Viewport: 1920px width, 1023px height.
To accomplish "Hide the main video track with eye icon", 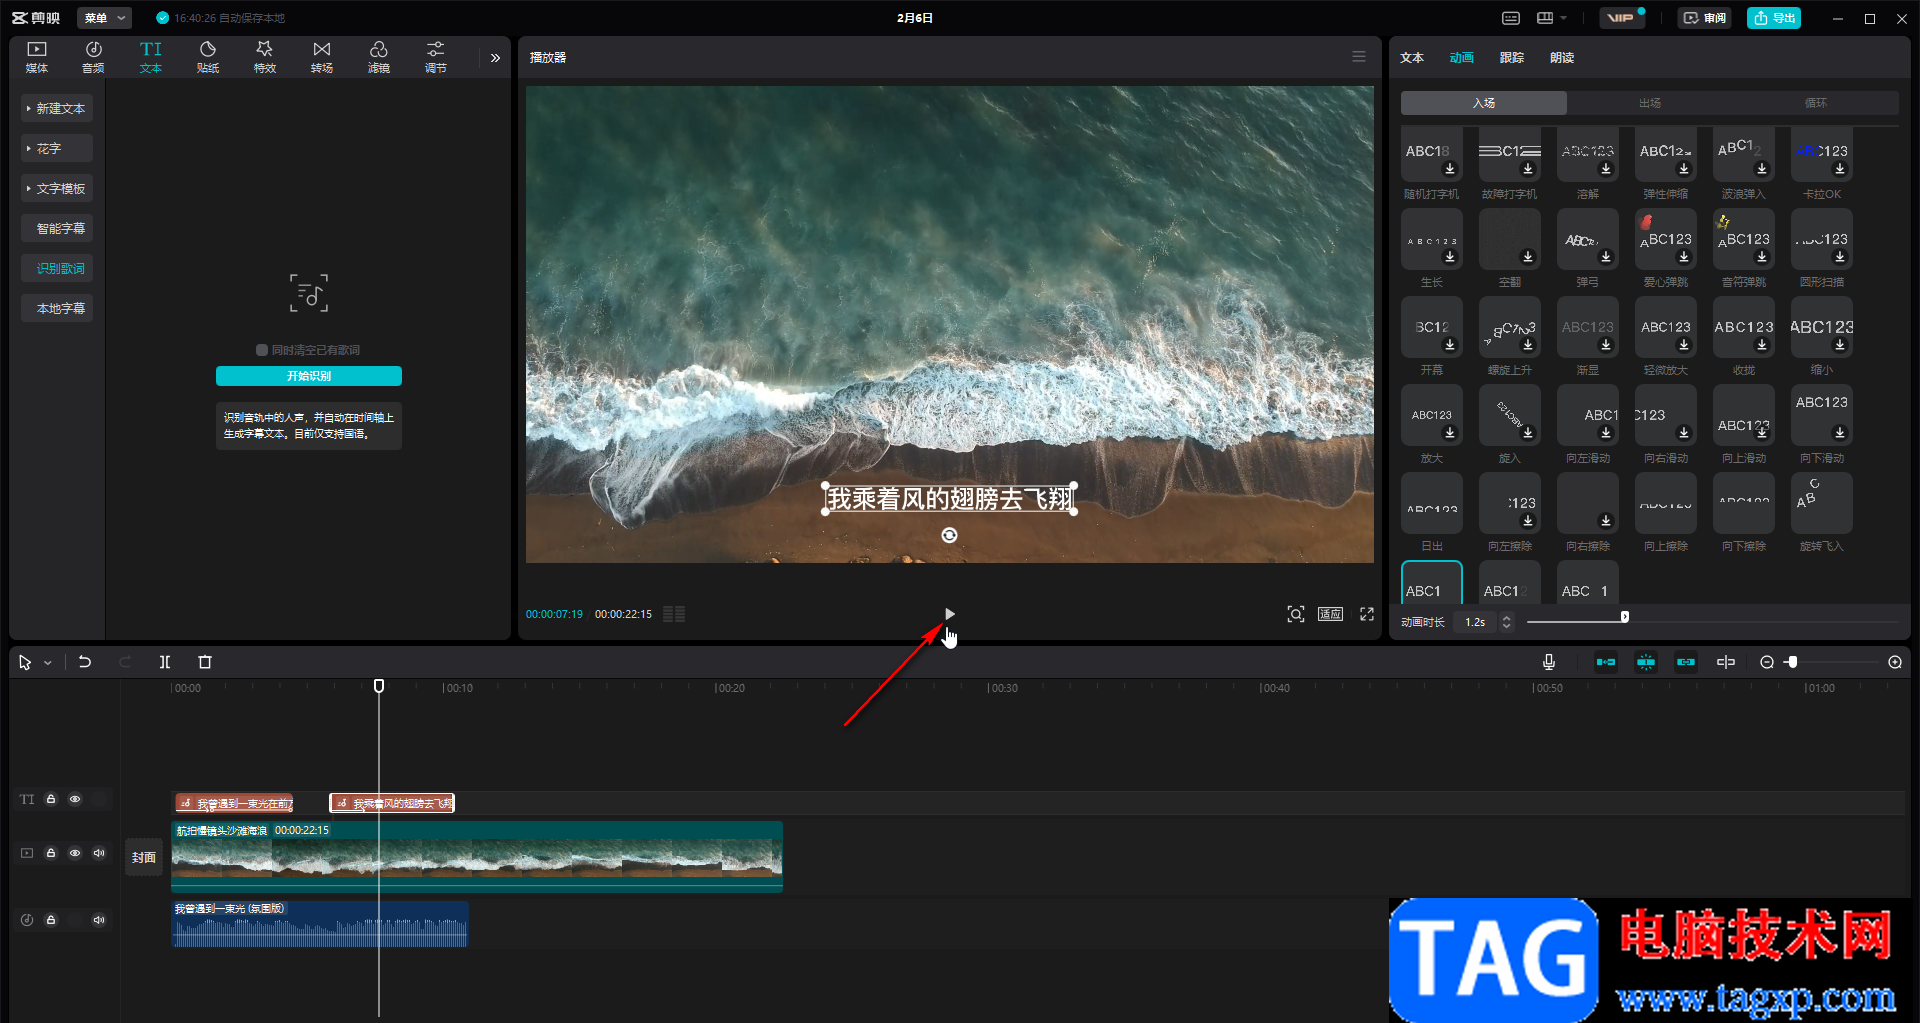I will pos(75,853).
